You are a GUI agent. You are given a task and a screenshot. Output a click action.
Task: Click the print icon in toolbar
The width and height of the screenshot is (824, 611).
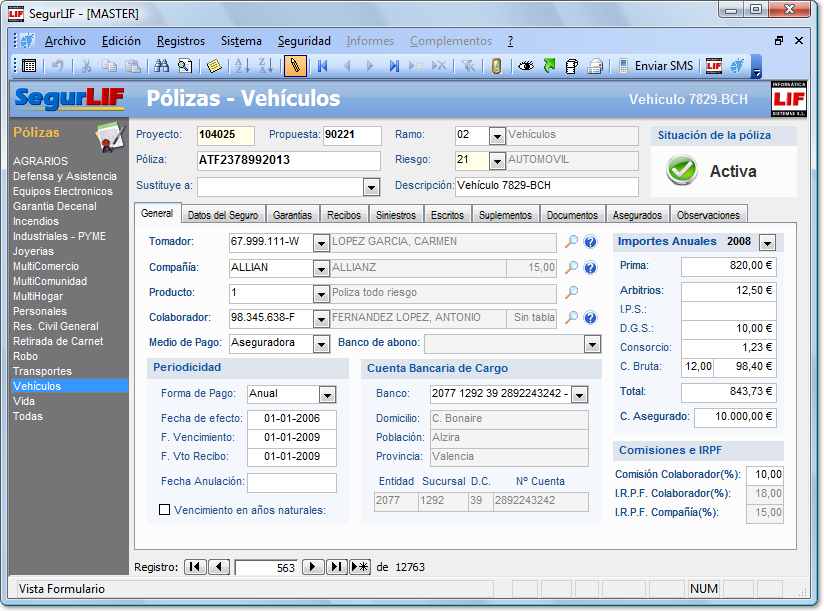pyautogui.click(x=595, y=66)
